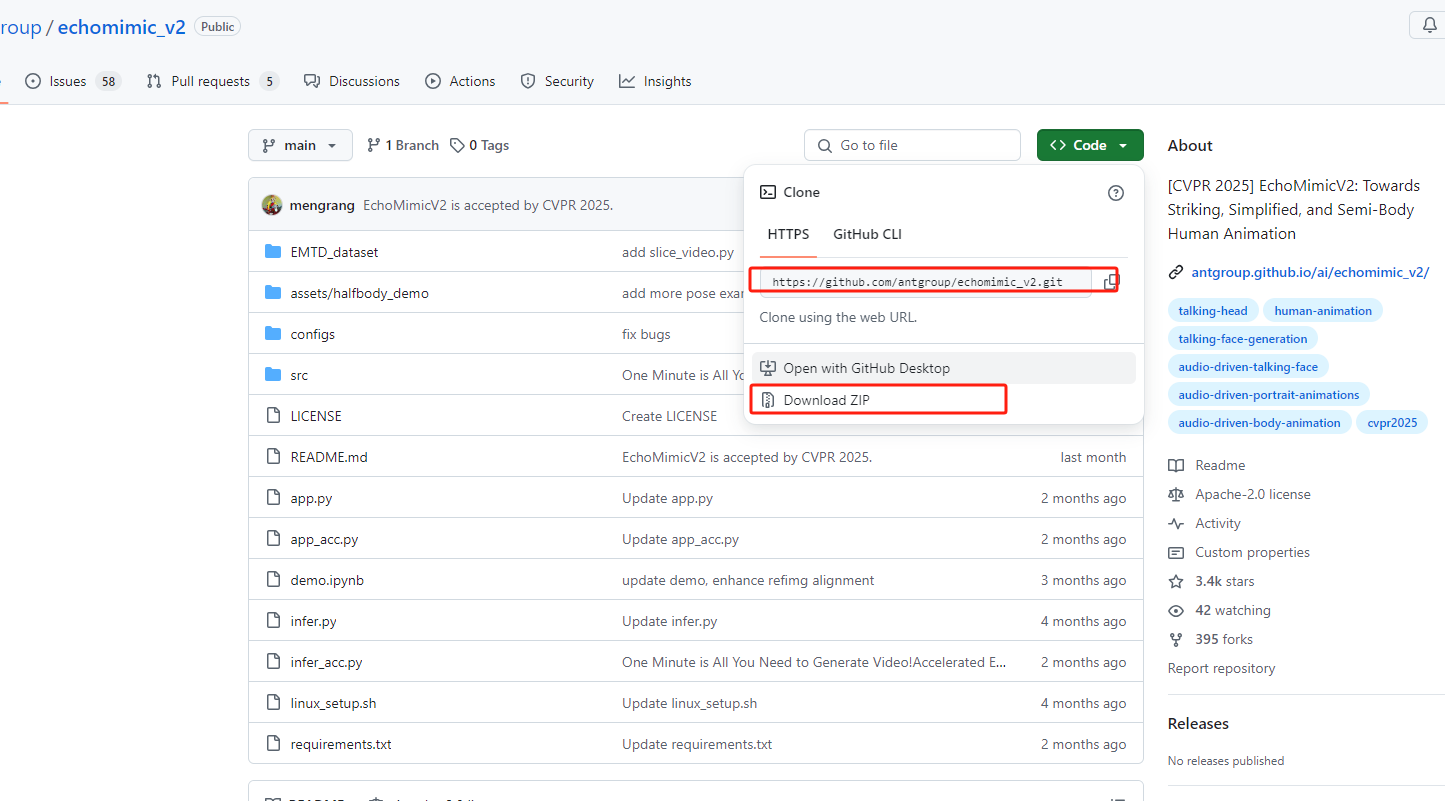
Task: Click the fork icon beside 395 forks
Action: (1176, 639)
